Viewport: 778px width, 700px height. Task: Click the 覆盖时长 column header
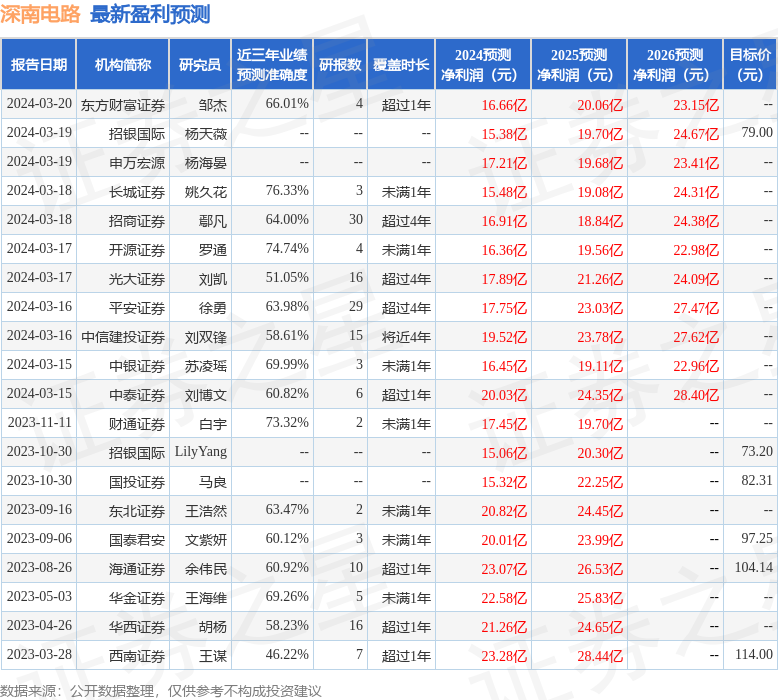(x=401, y=64)
